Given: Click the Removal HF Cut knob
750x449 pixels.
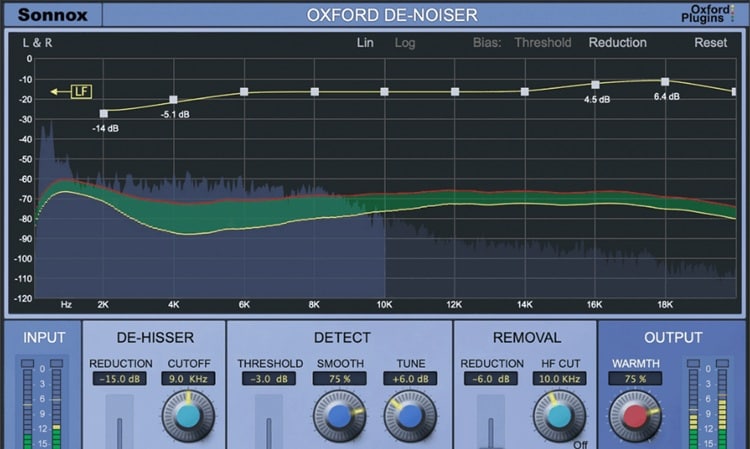Looking at the screenshot, I should 559,416.
